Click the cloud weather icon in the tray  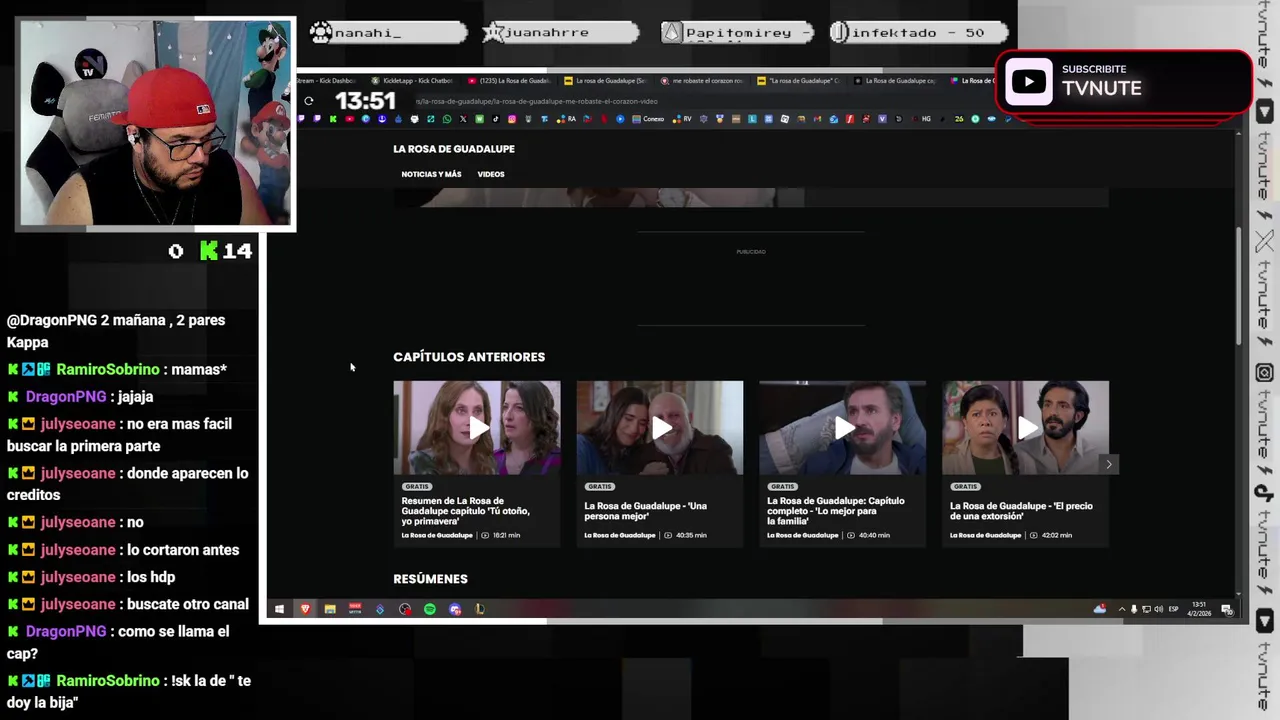(1100, 609)
